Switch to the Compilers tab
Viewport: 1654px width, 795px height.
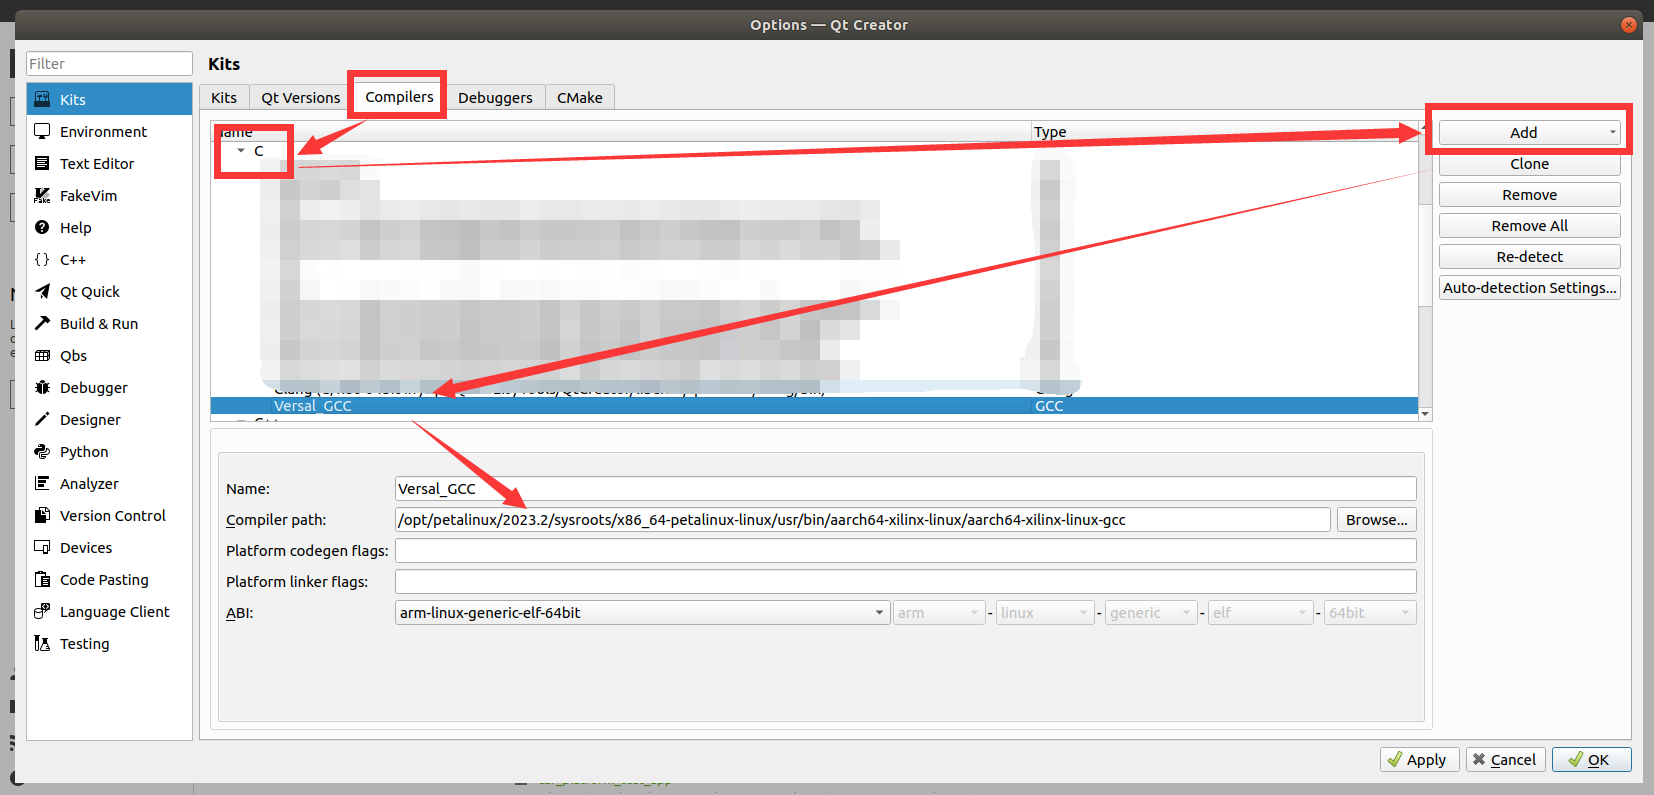[399, 96]
